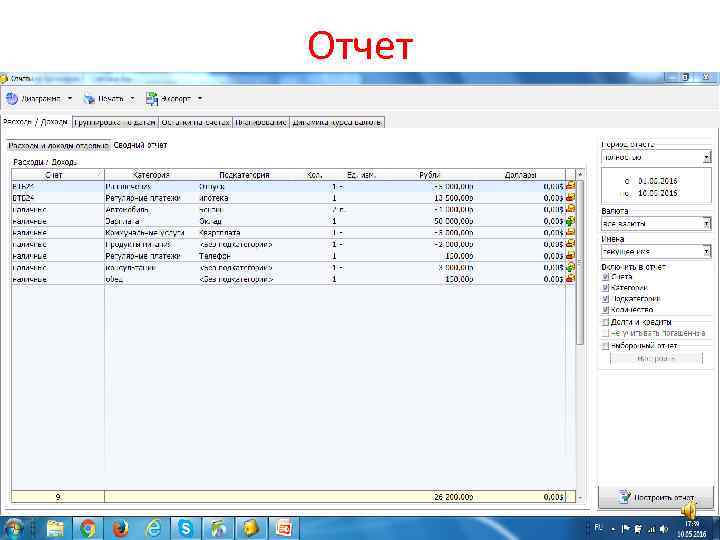Switch to PowerPoint in the taskbar
Viewport: 720px width, 540px height.
284,529
